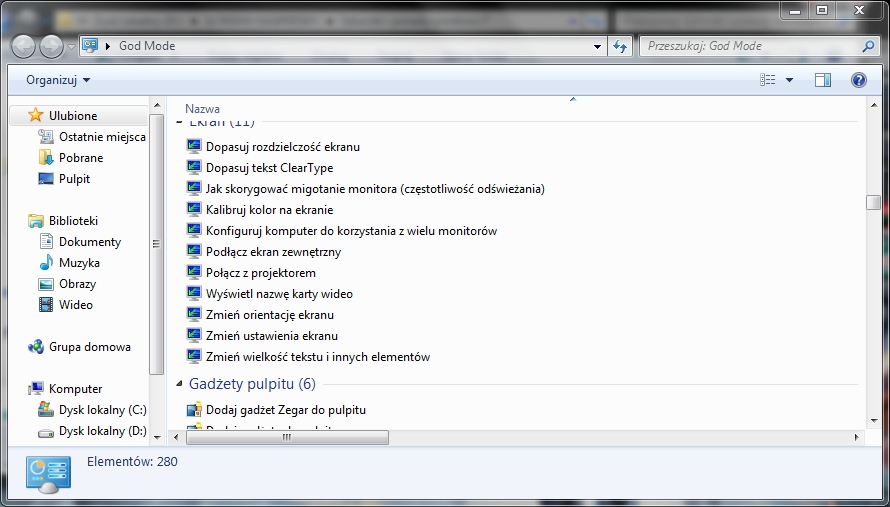Viewport: 890px width, 507px height.
Task: Click the Back navigation arrow
Action: click(x=23, y=46)
